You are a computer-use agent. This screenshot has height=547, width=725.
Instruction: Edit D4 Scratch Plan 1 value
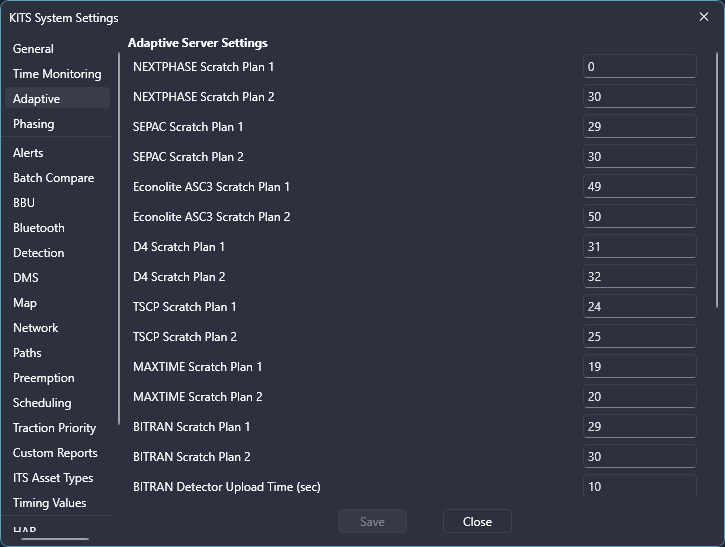[x=639, y=246]
